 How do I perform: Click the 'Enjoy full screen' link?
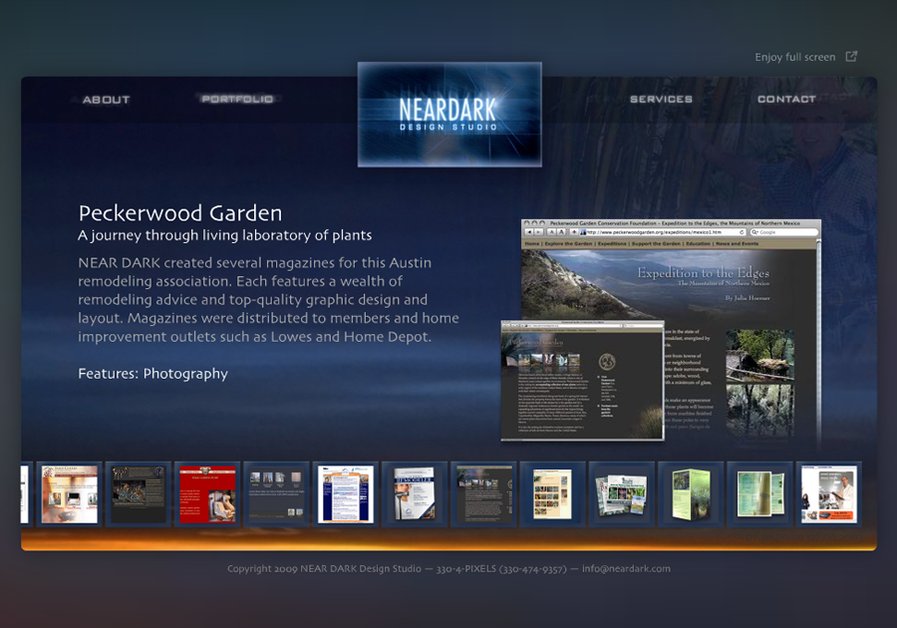(795, 57)
